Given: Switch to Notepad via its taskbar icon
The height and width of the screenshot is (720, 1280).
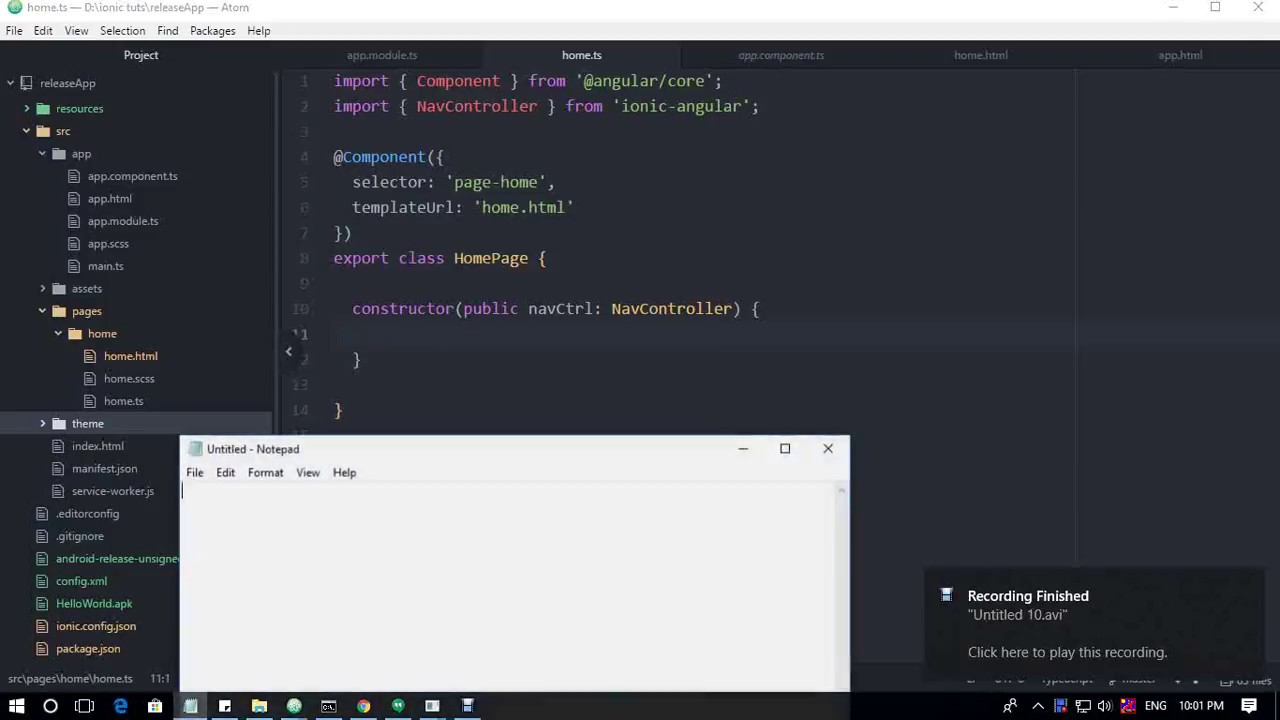Looking at the screenshot, I should click(190, 706).
